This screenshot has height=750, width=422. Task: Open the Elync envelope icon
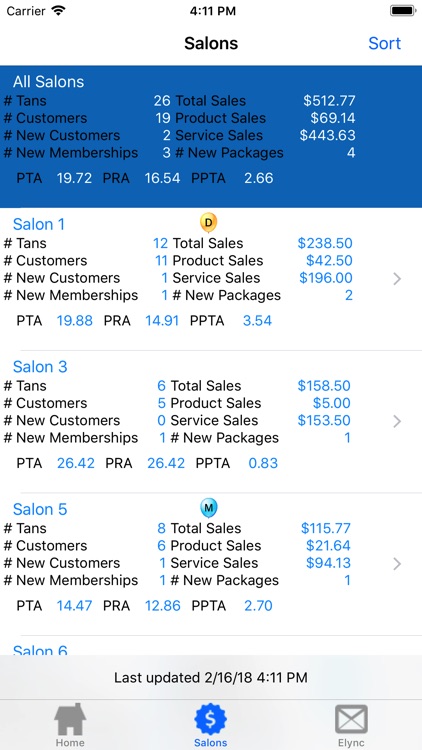351,719
